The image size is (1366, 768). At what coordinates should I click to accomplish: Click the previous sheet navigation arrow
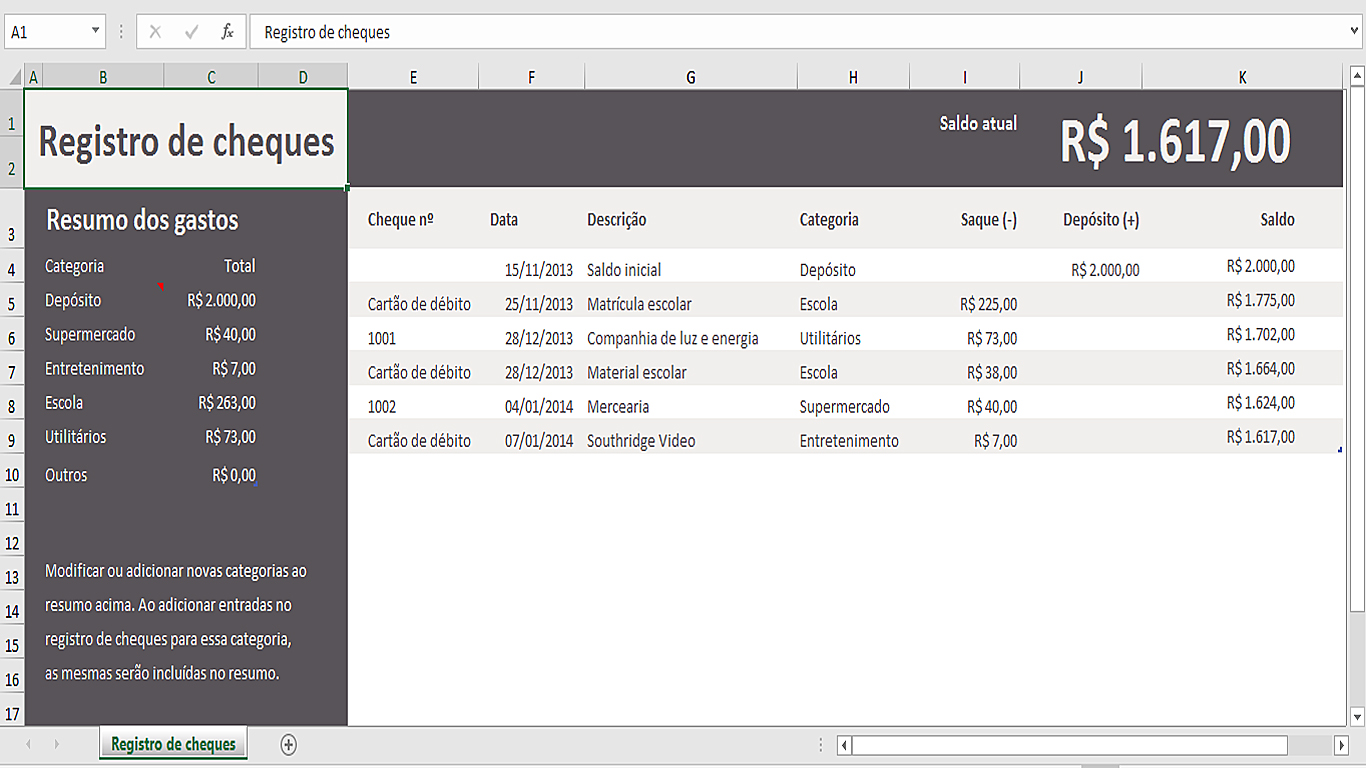click(x=28, y=744)
